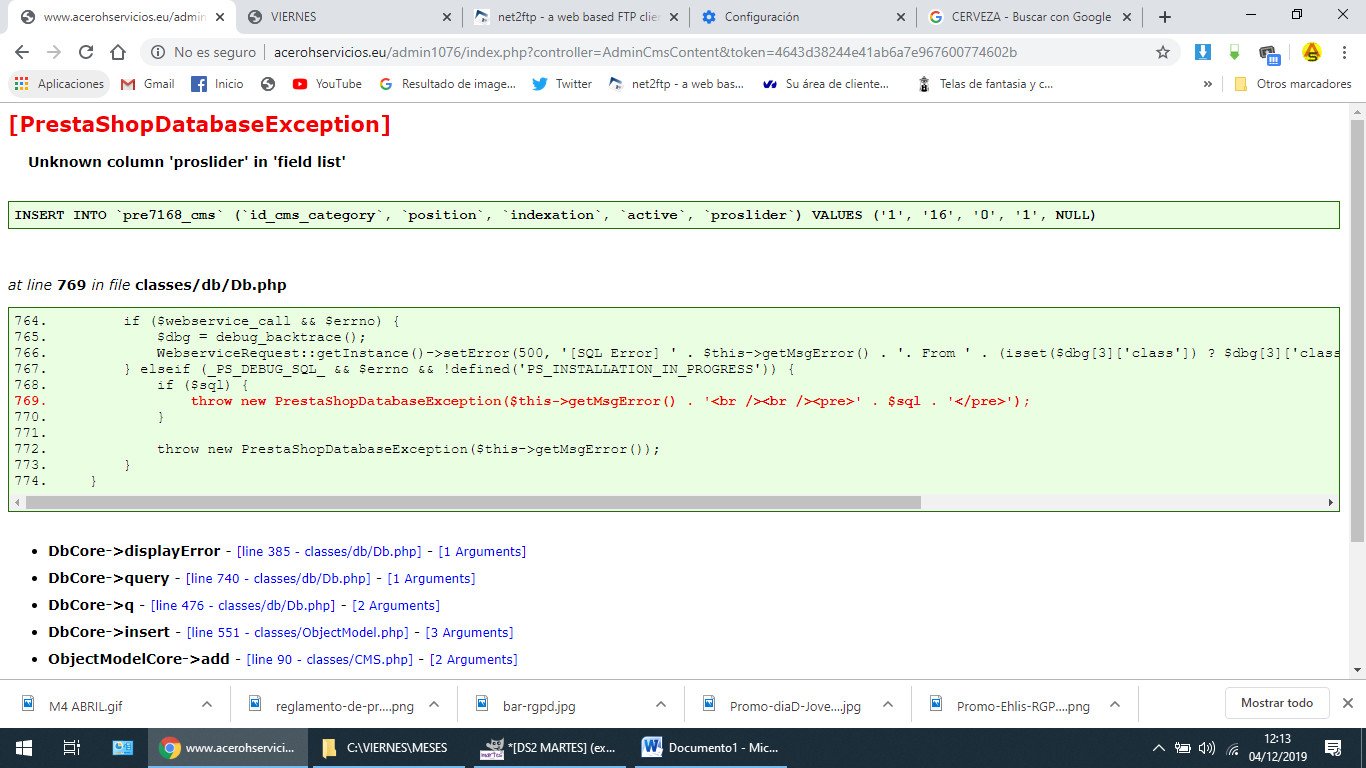
Task: Open the Windows notification center
Action: click(x=1332, y=747)
